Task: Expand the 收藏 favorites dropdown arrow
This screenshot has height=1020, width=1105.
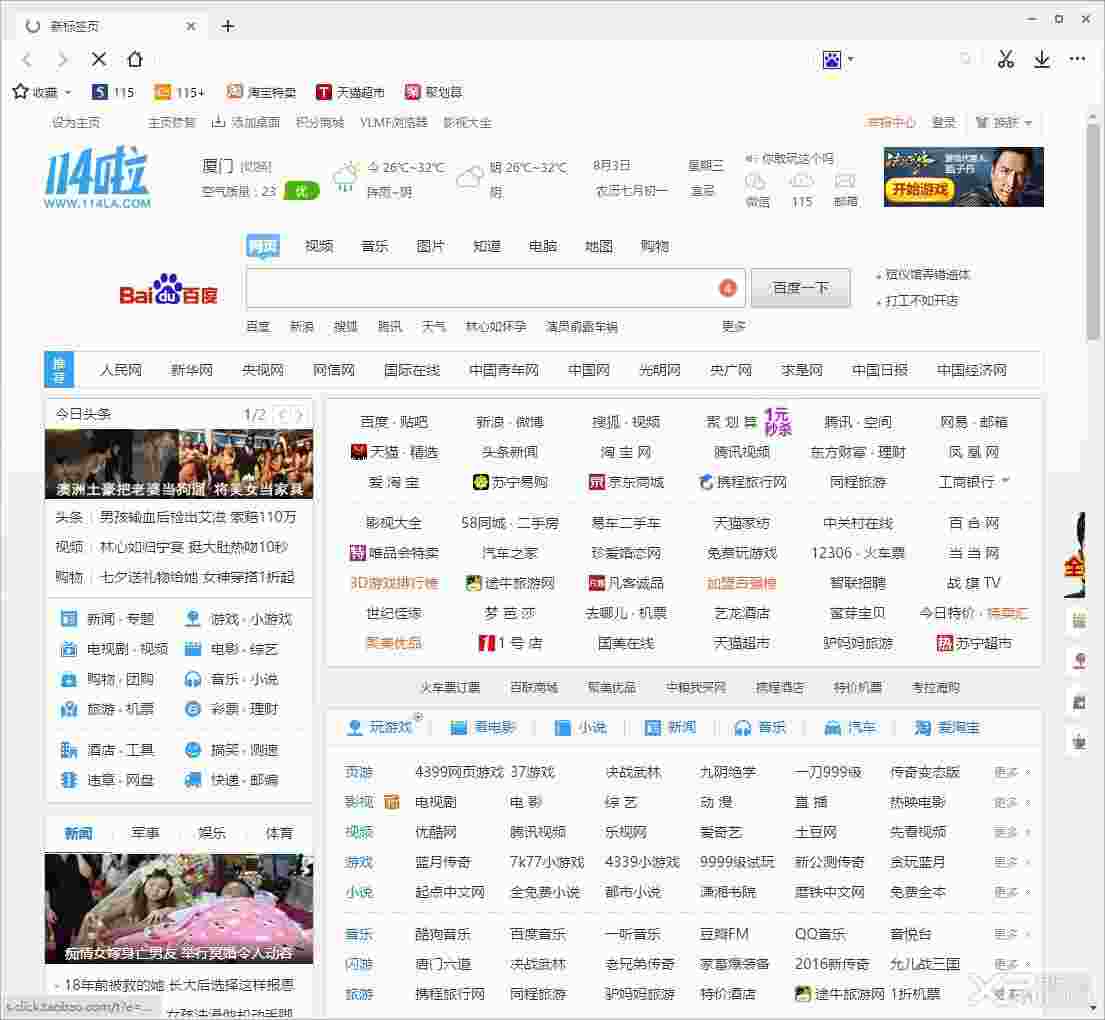Action: (68, 92)
